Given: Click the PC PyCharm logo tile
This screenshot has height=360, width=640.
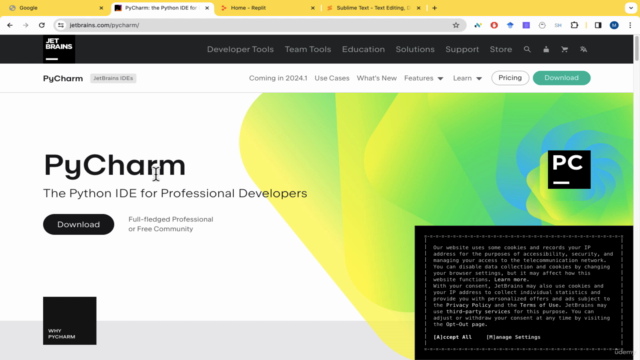Looking at the screenshot, I should coord(569,169).
